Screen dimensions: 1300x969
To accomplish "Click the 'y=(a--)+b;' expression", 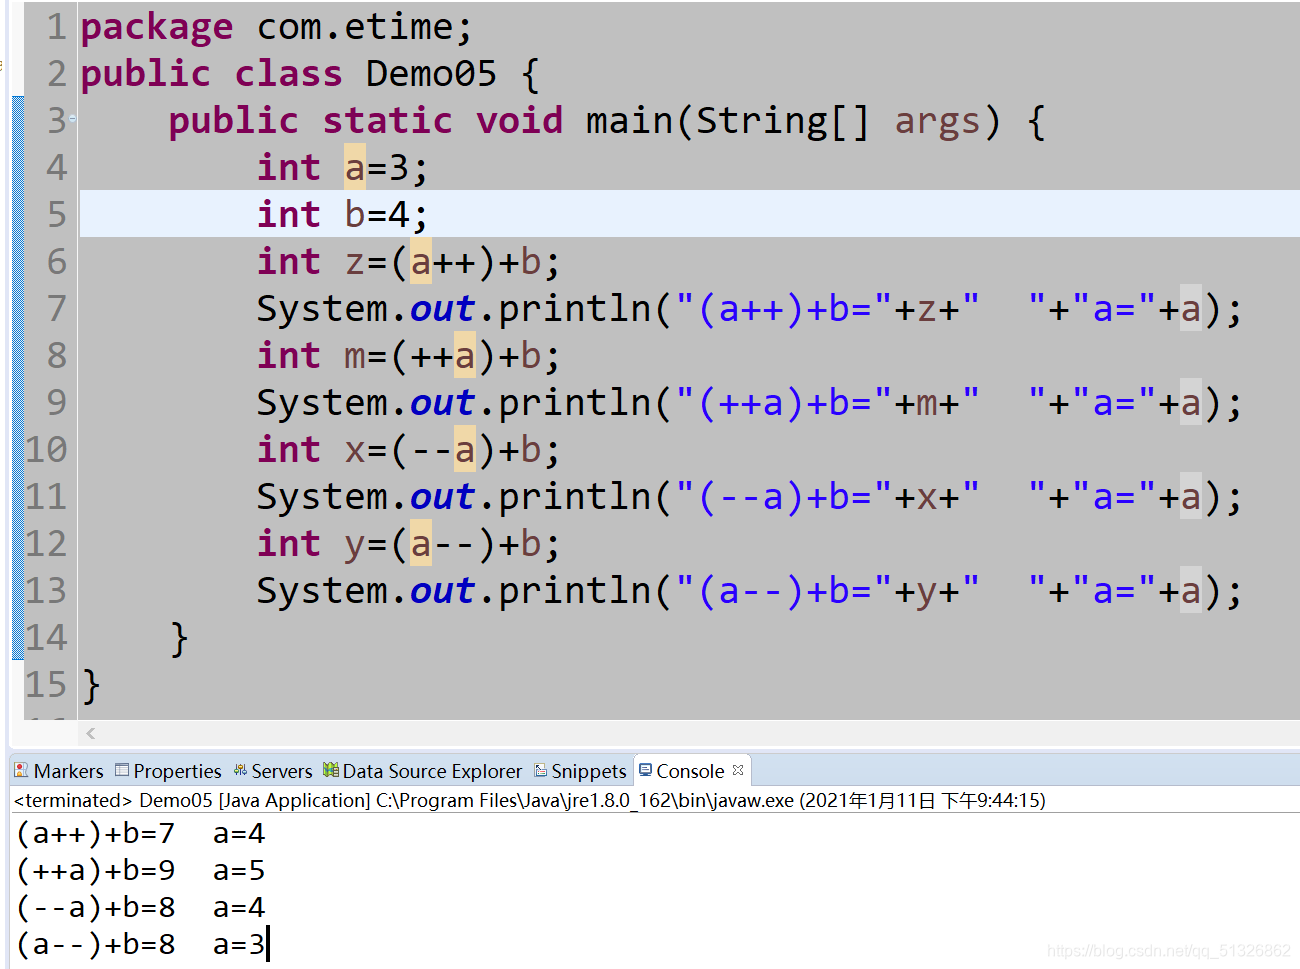I will click(452, 544).
